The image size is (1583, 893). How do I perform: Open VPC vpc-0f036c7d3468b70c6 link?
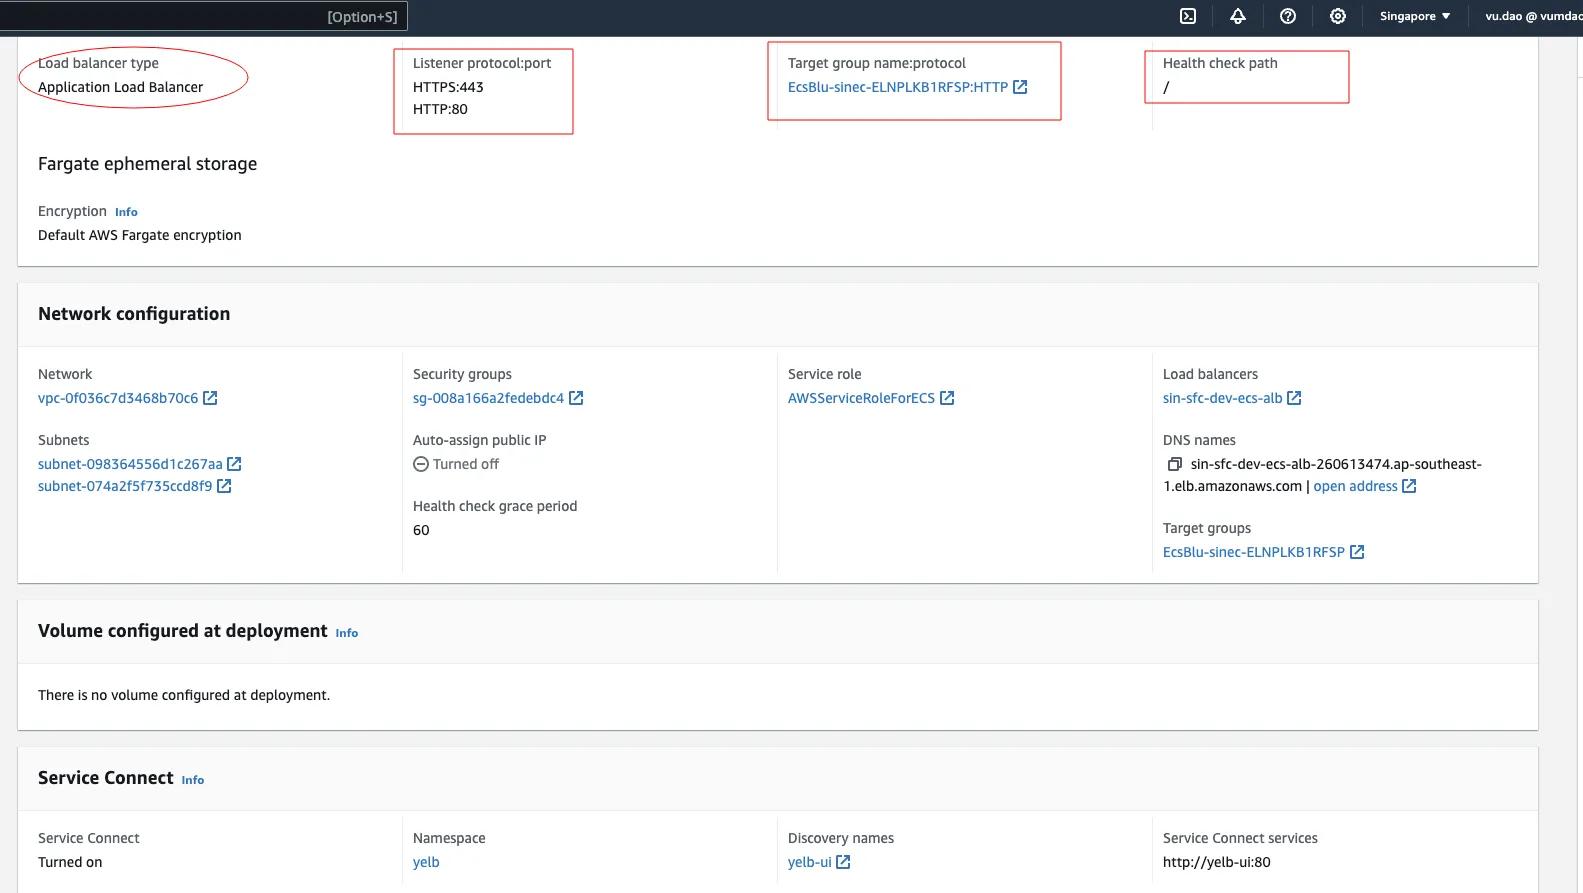point(118,398)
